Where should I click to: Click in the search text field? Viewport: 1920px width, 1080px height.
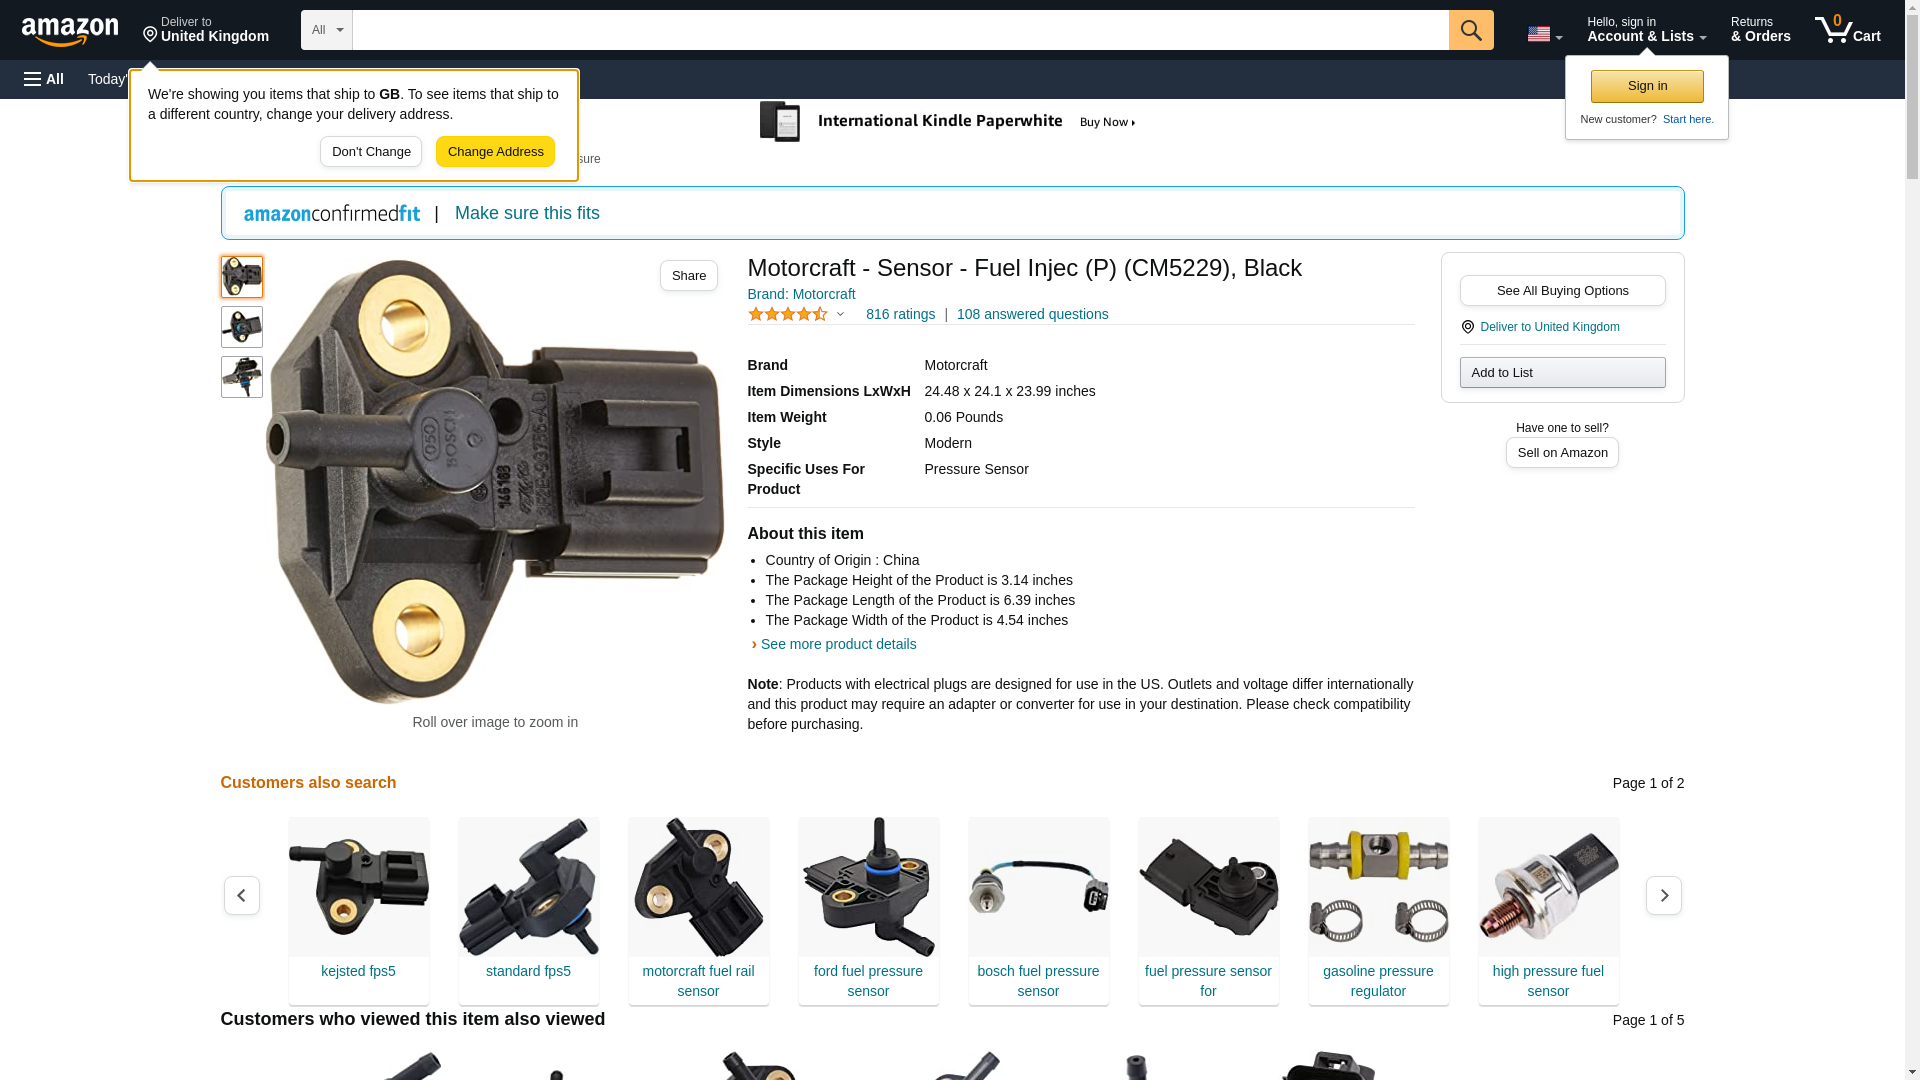900,30
